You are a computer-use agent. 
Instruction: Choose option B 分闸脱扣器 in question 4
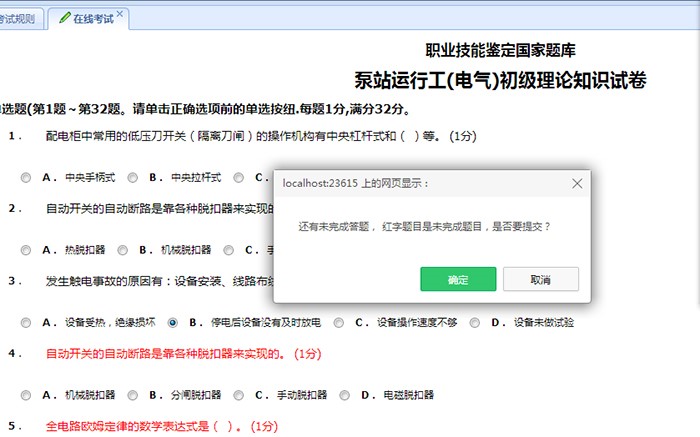(x=133, y=395)
